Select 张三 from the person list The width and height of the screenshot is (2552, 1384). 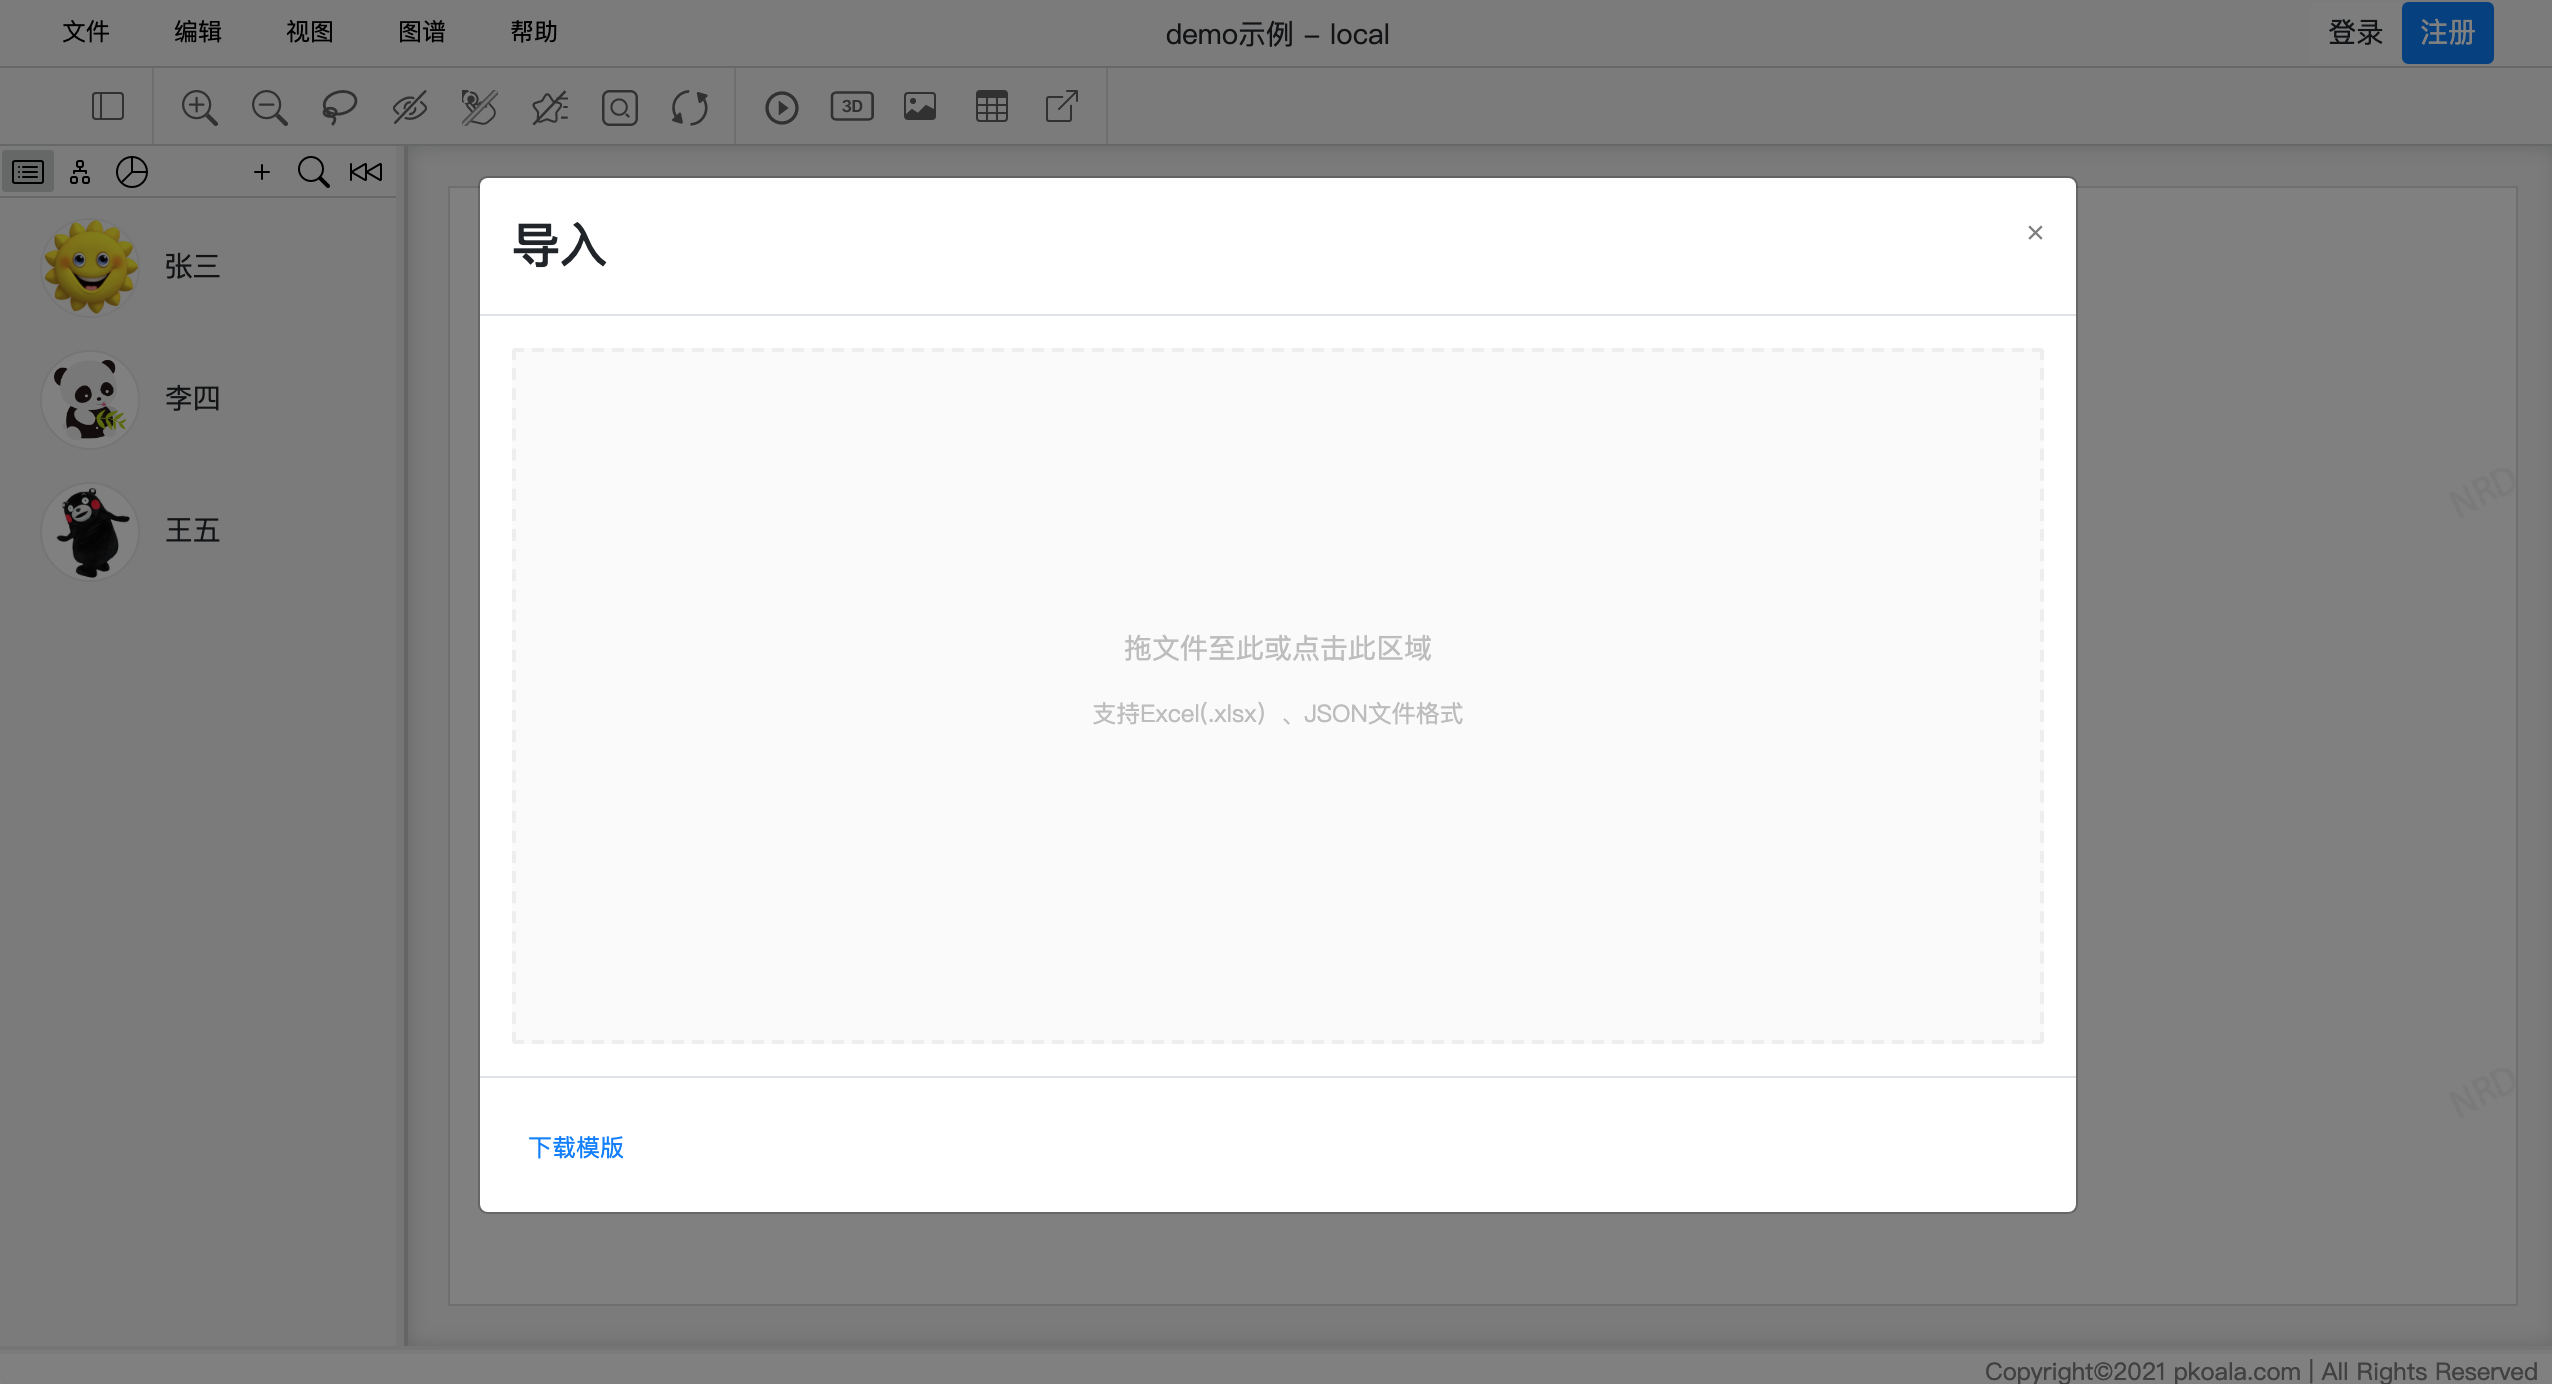[192, 266]
